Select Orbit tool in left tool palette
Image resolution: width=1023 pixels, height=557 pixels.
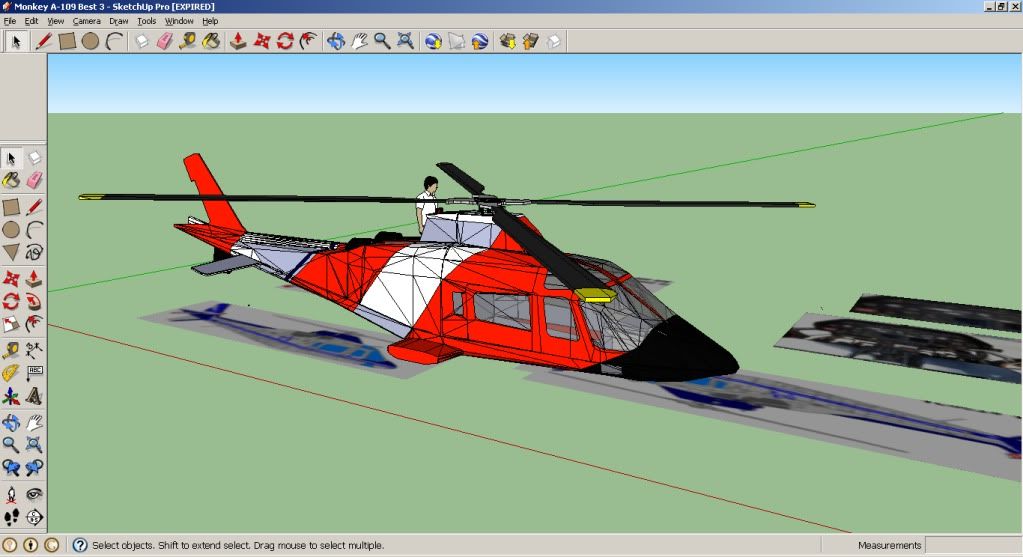[x=11, y=423]
